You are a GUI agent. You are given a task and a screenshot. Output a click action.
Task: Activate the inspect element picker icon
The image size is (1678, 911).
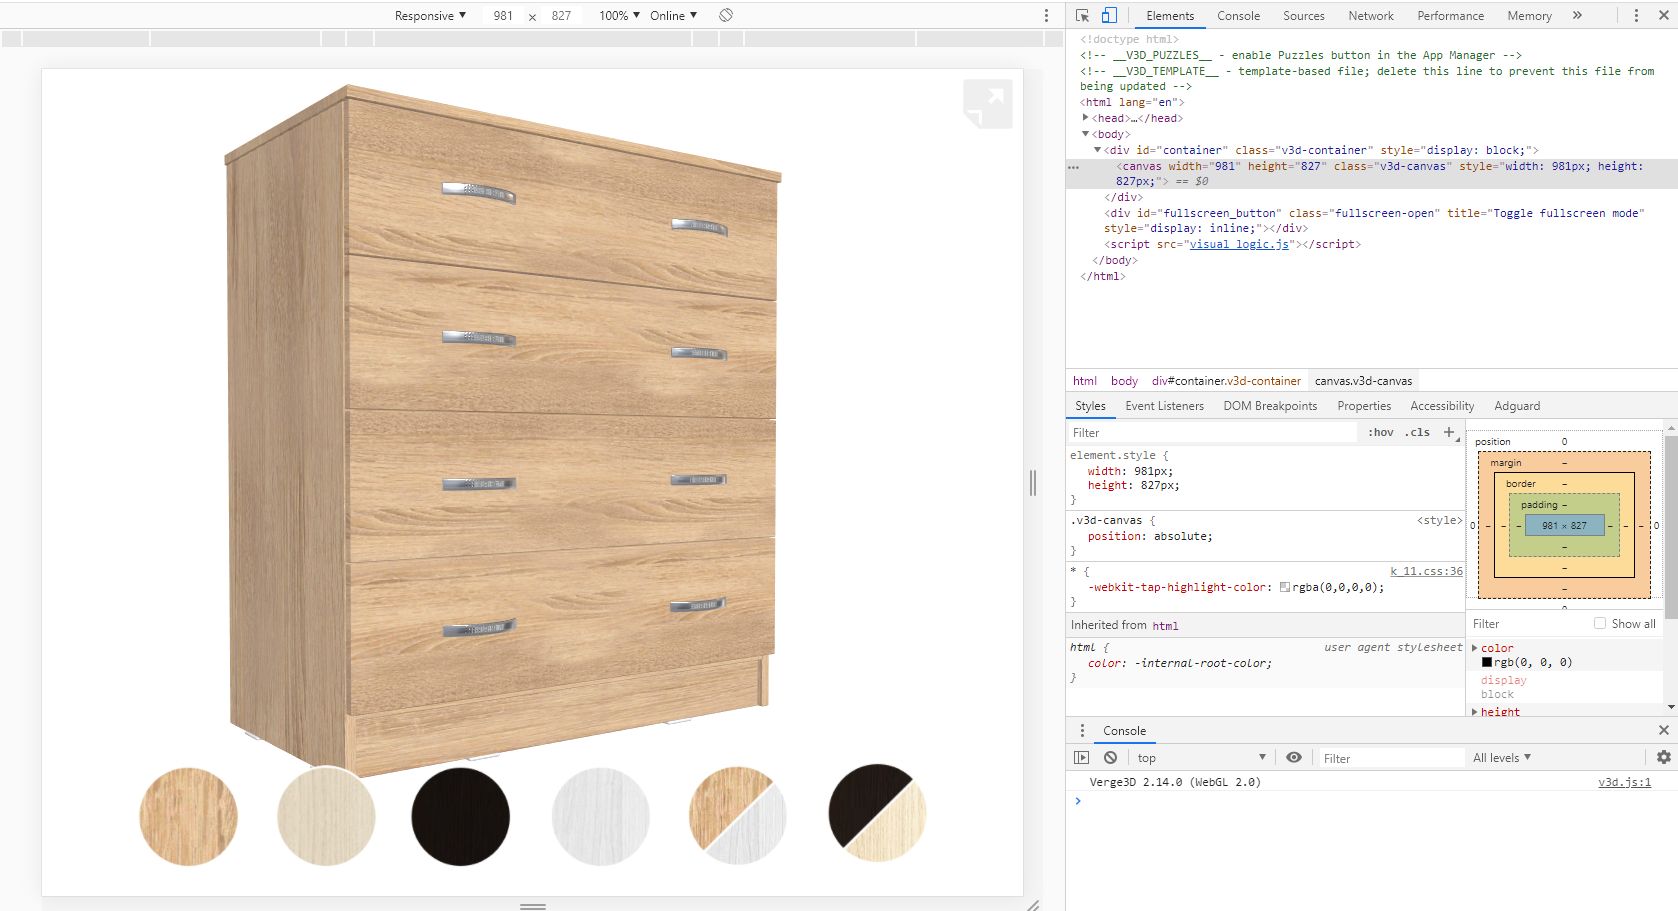[1082, 15]
